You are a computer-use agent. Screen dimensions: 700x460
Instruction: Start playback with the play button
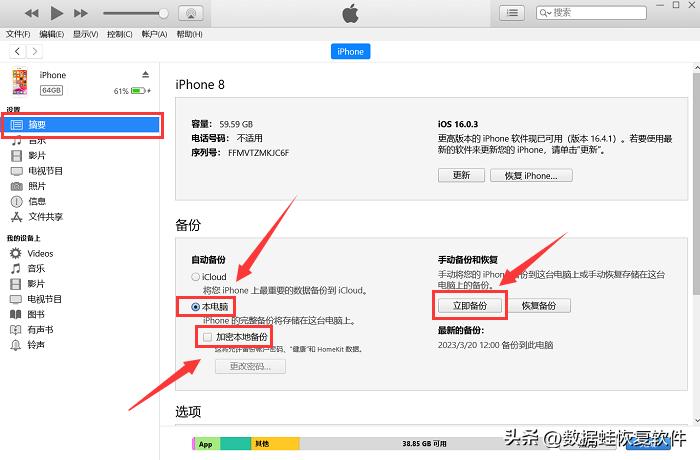pyautogui.click(x=56, y=13)
